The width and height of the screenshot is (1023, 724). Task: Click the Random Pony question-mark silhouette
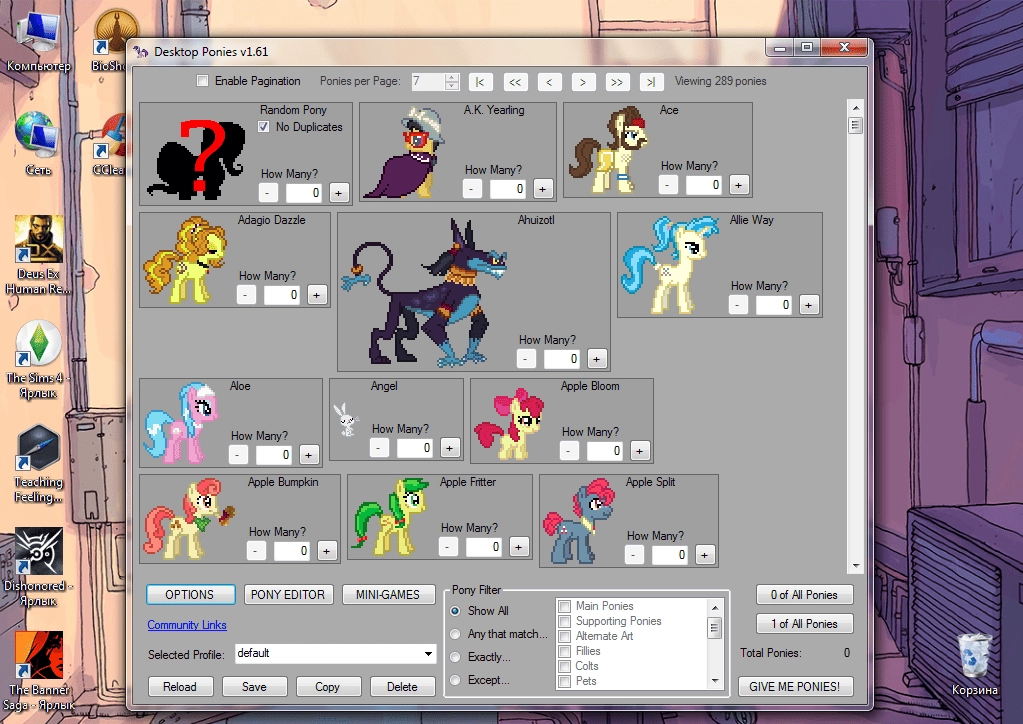pyautogui.click(x=196, y=158)
